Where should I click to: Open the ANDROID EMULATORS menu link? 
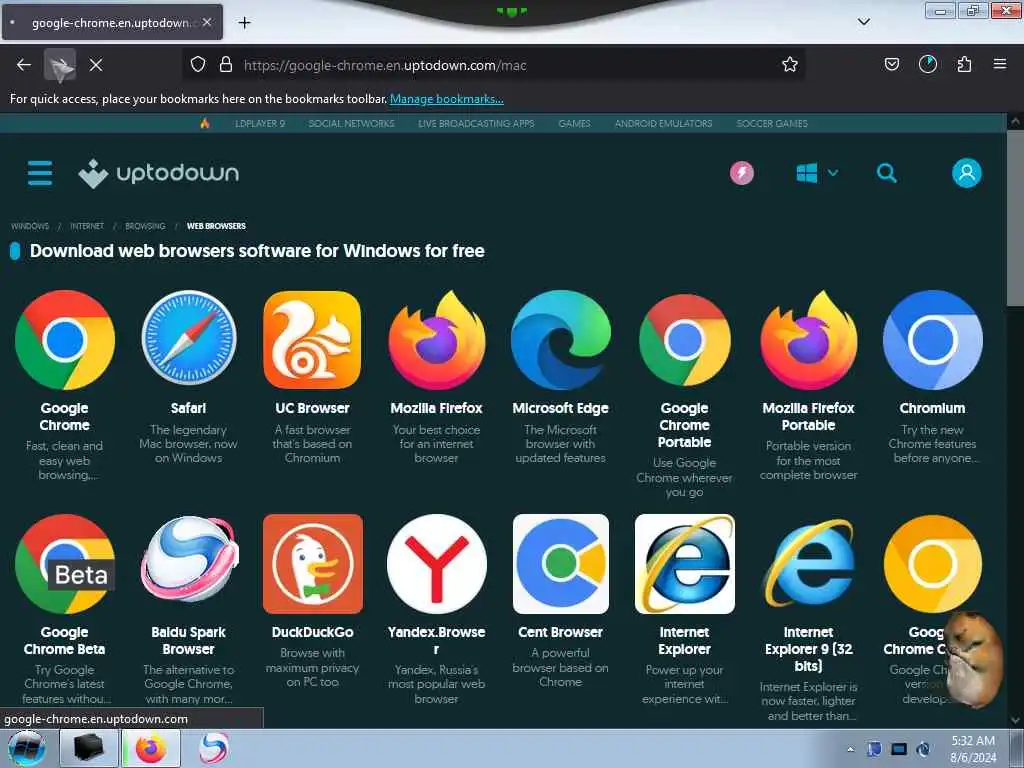tap(663, 123)
